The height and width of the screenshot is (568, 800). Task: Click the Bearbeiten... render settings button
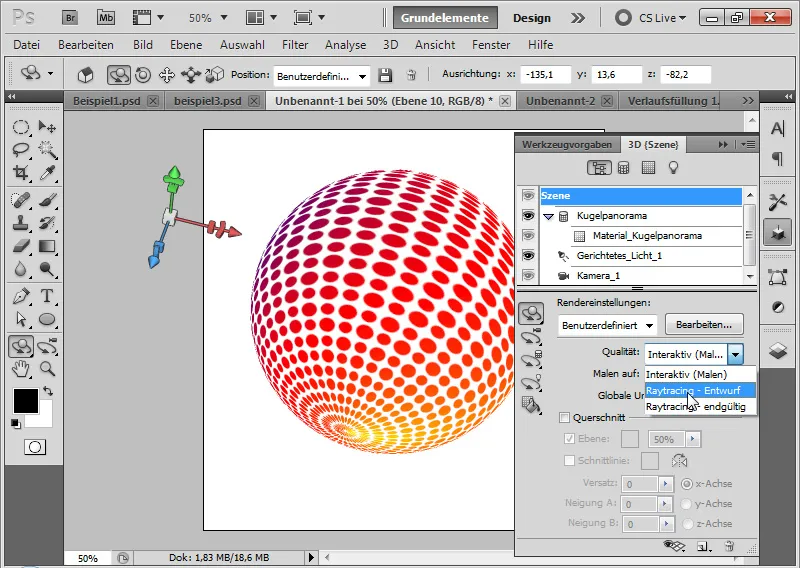[704, 325]
